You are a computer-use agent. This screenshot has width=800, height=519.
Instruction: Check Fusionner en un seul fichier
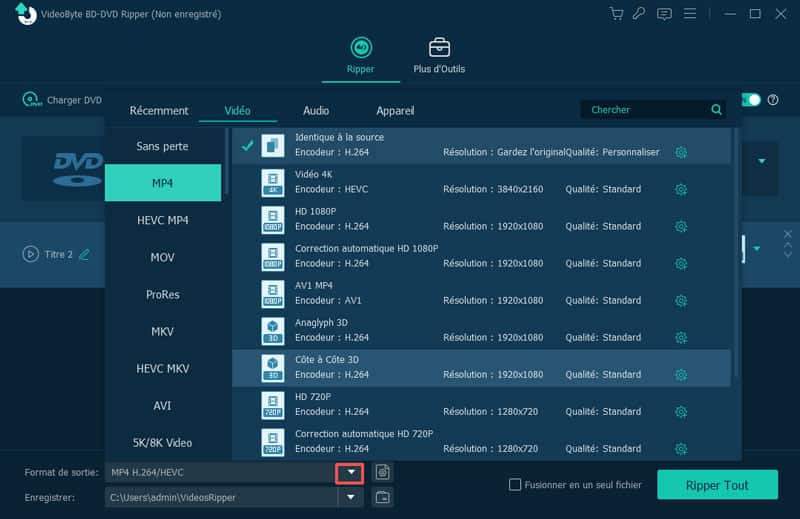pos(516,485)
